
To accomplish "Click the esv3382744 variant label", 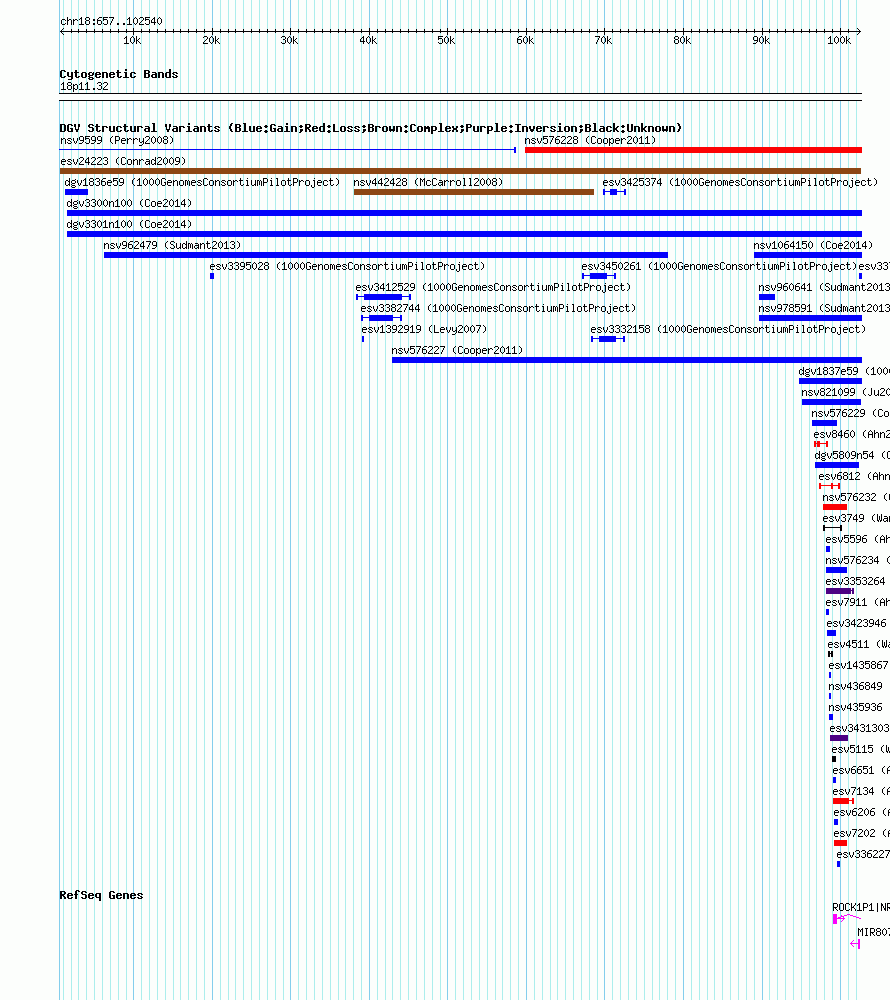I will (x=498, y=309).
